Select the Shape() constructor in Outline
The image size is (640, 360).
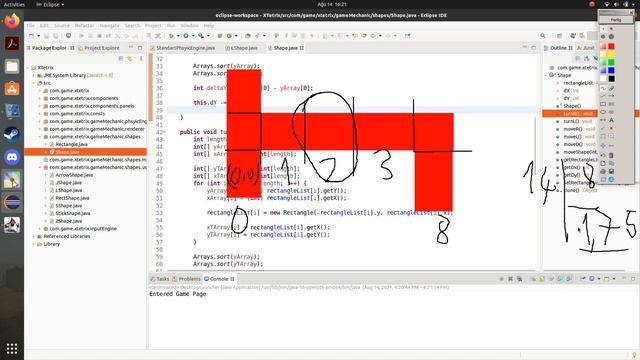pos(571,106)
